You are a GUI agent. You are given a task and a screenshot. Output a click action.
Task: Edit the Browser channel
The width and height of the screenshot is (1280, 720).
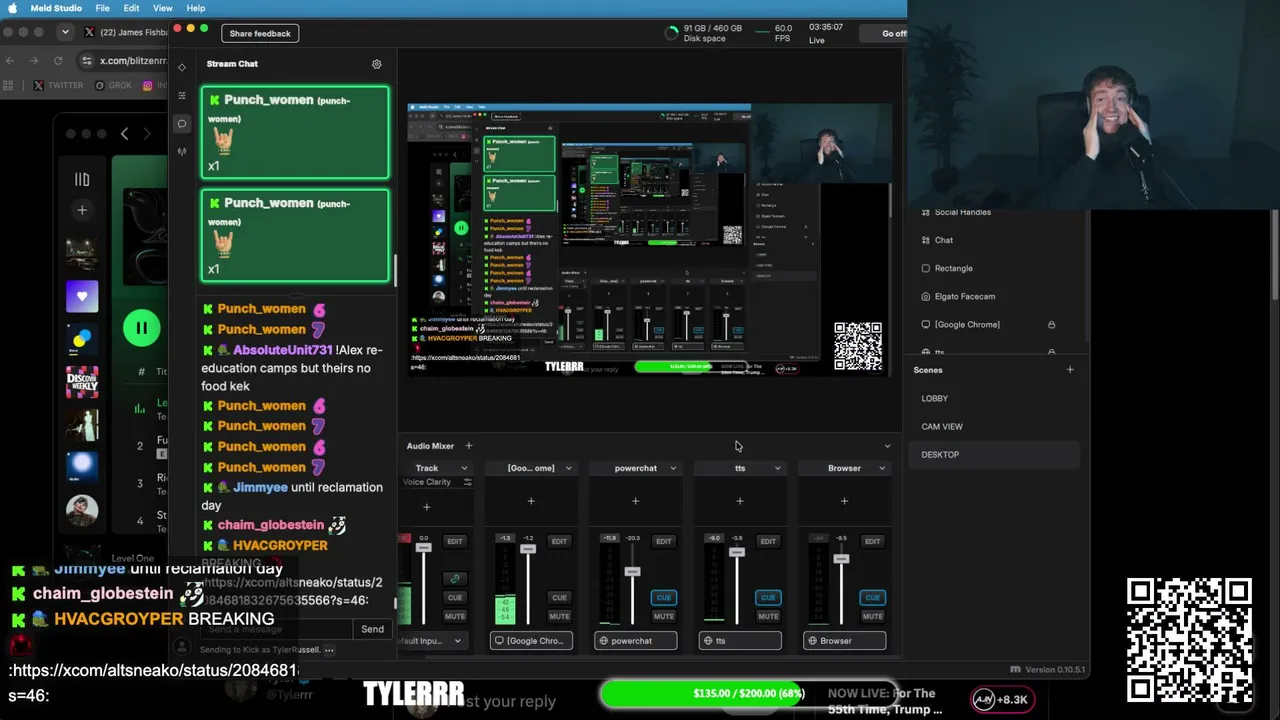[872, 541]
